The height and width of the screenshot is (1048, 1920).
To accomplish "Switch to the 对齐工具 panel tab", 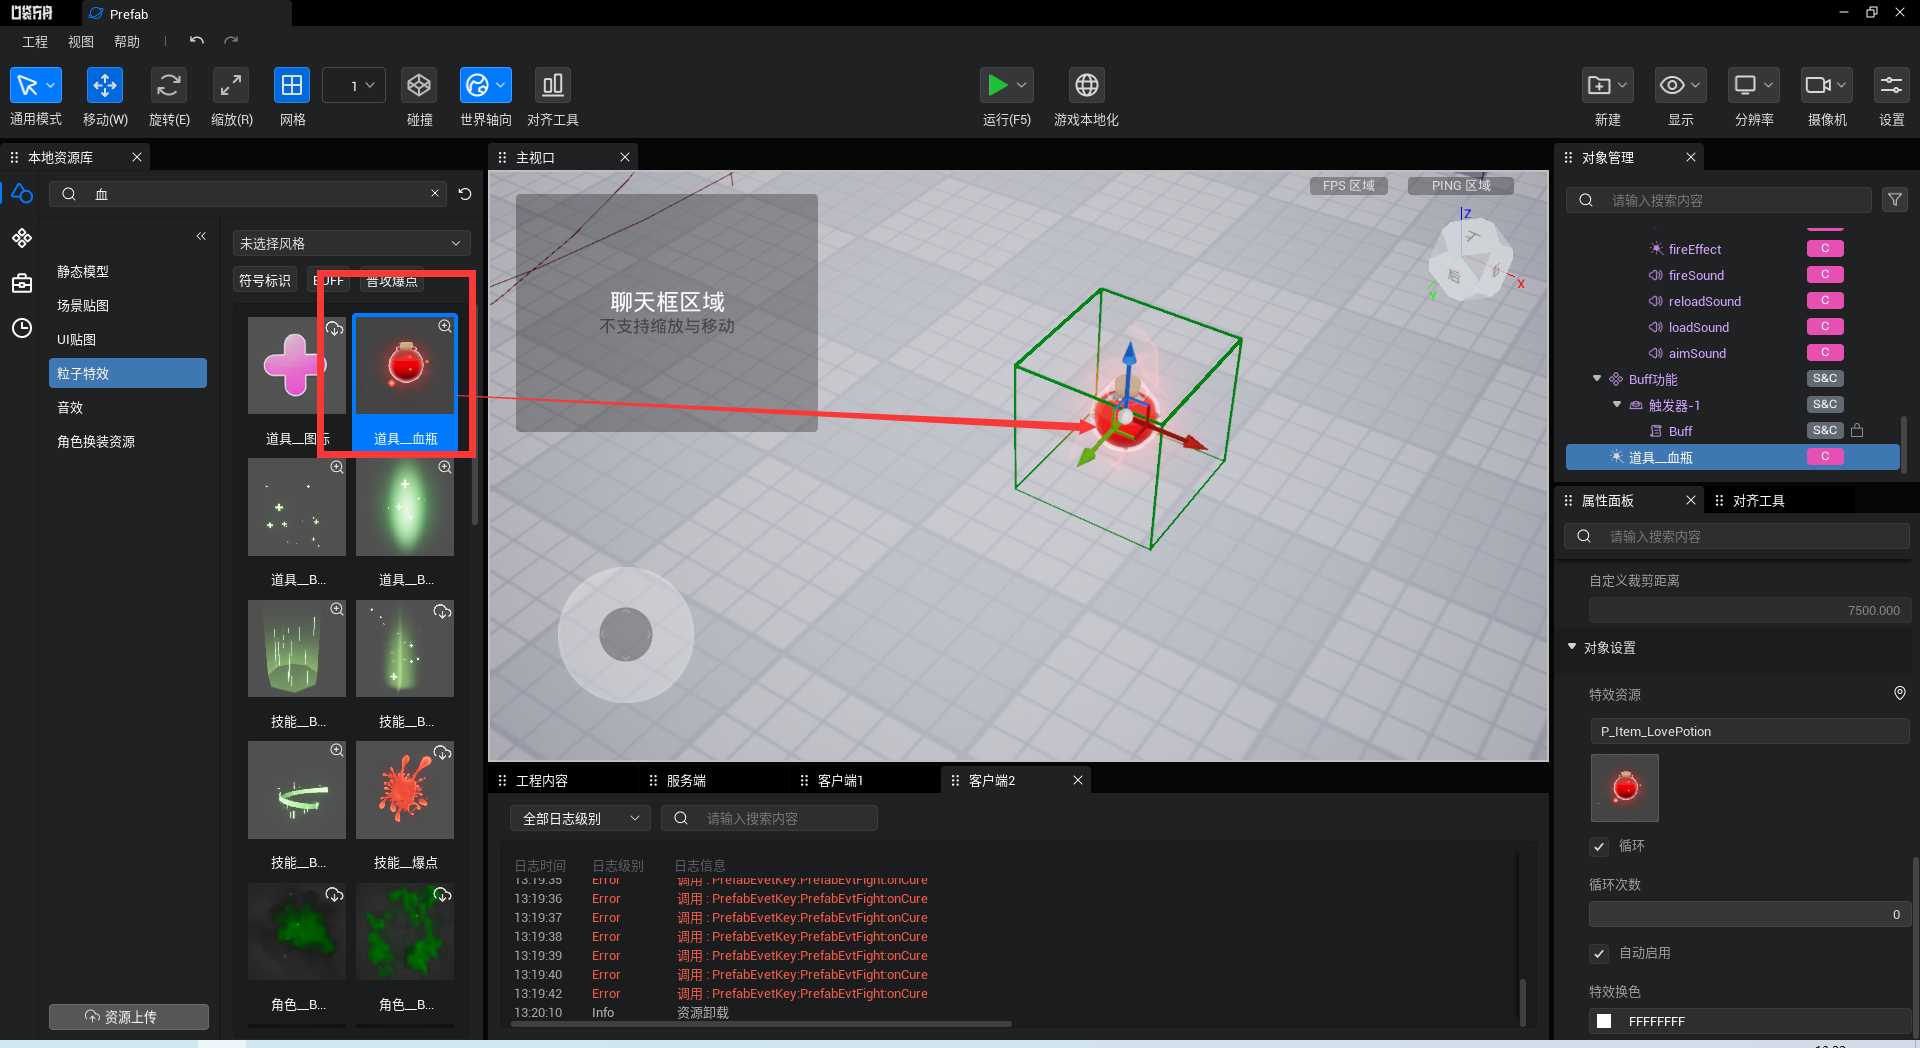I will click(1758, 501).
